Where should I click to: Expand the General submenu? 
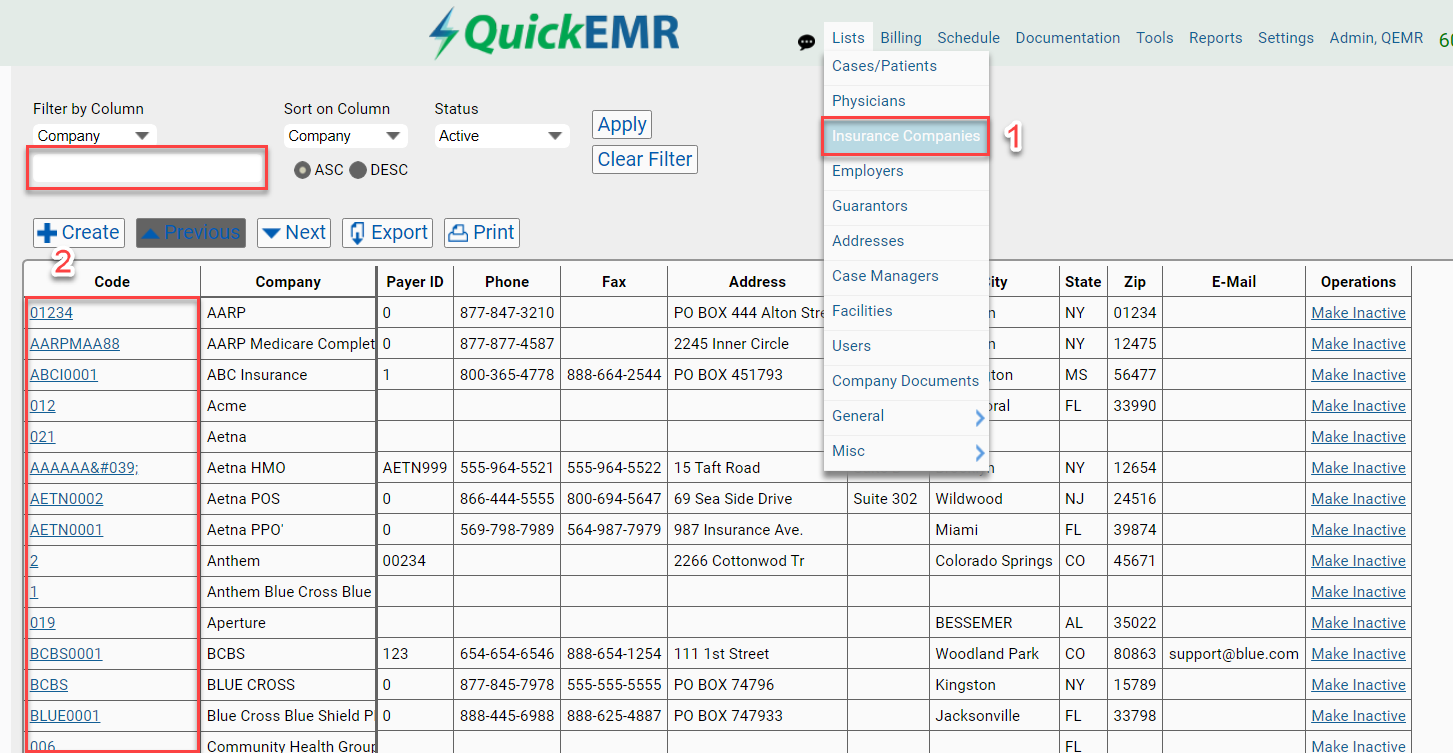pos(906,416)
